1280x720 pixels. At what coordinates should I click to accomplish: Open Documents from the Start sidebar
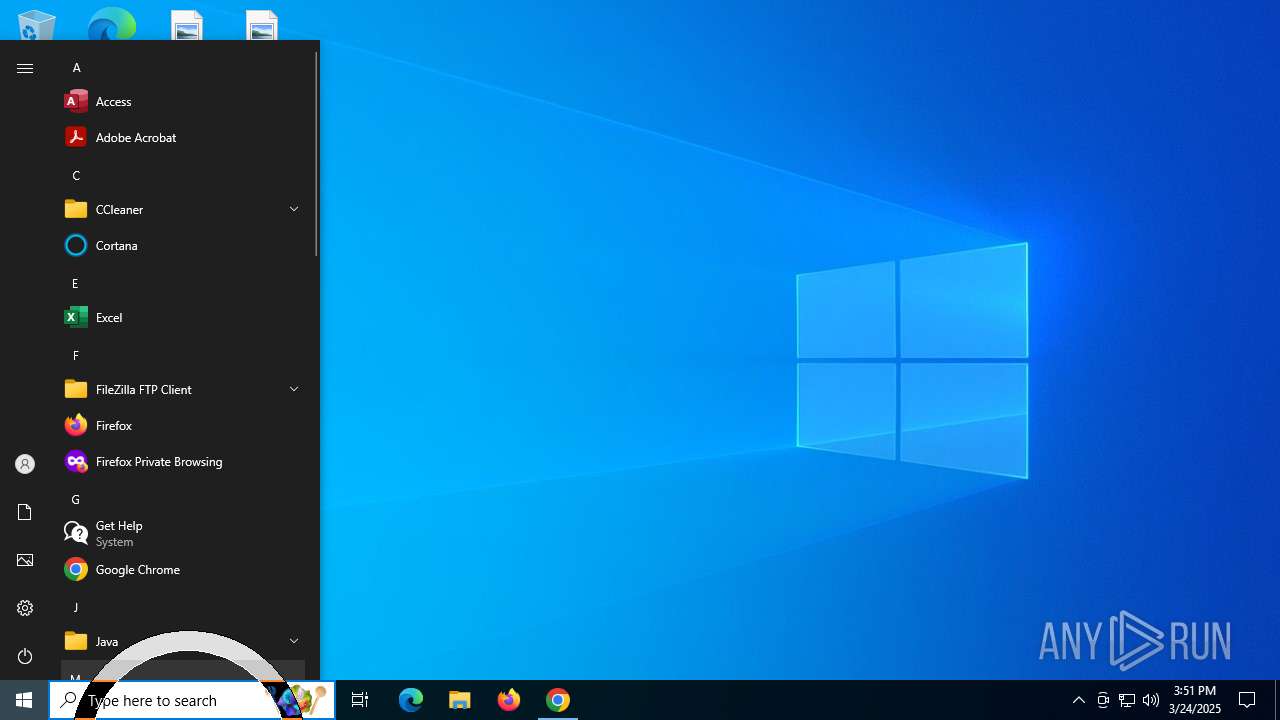tap(25, 512)
